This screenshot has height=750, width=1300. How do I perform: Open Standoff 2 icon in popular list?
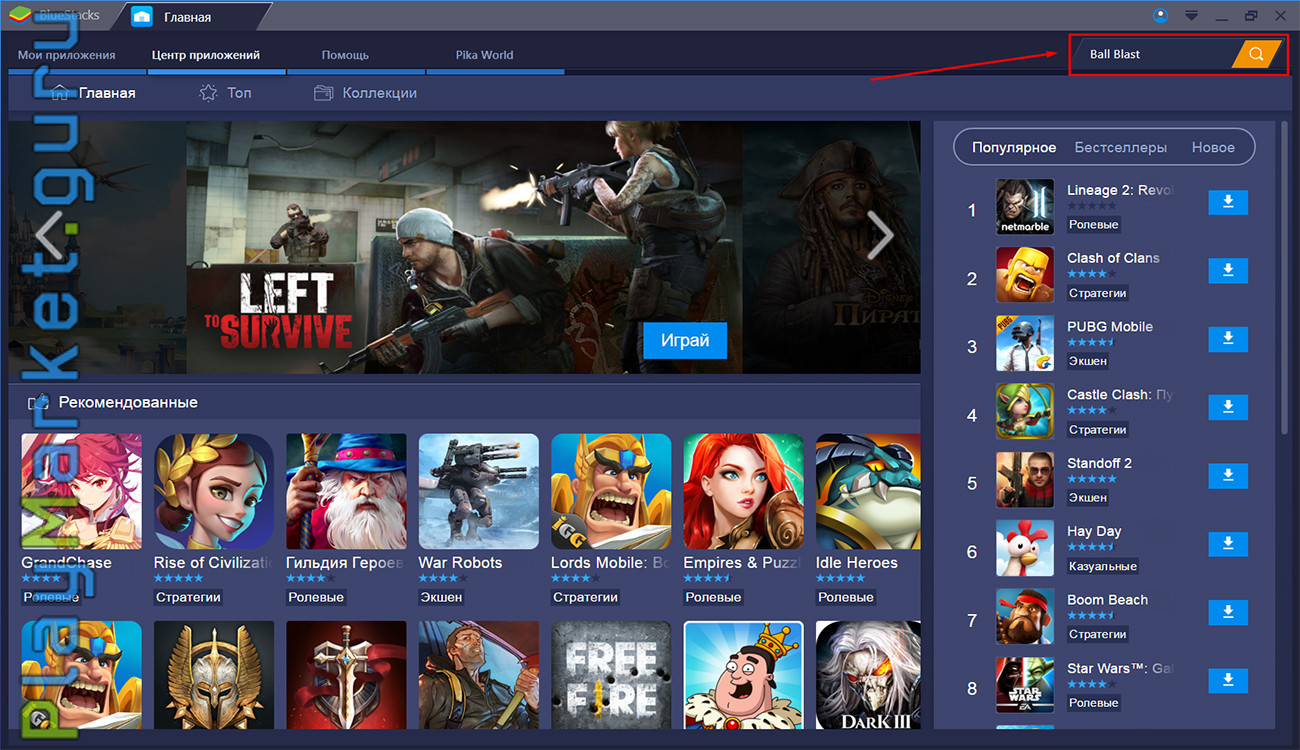point(1025,480)
